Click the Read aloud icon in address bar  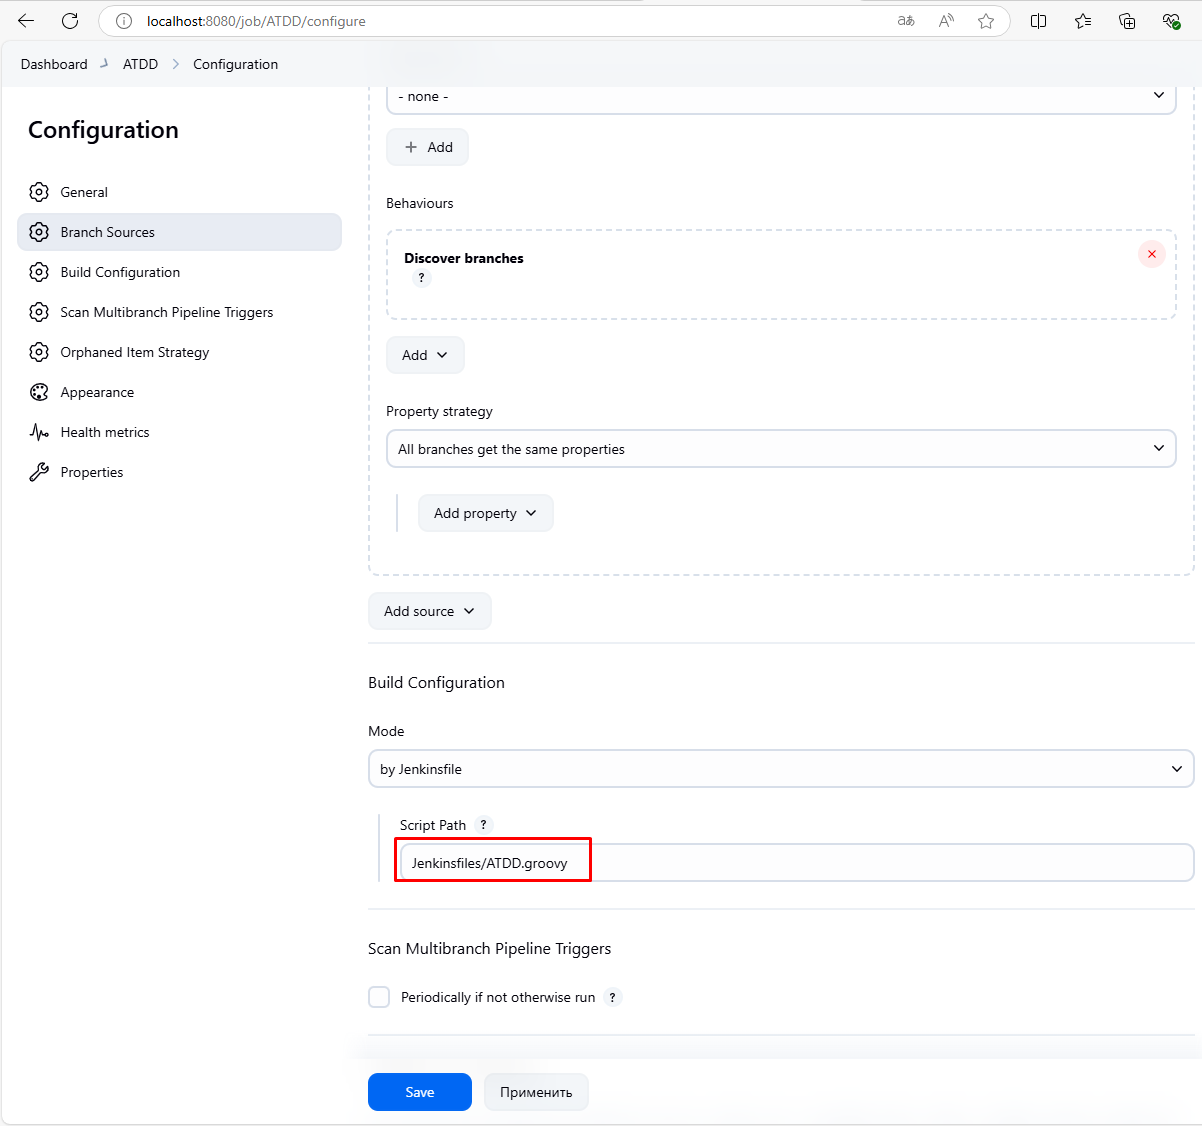[946, 21]
